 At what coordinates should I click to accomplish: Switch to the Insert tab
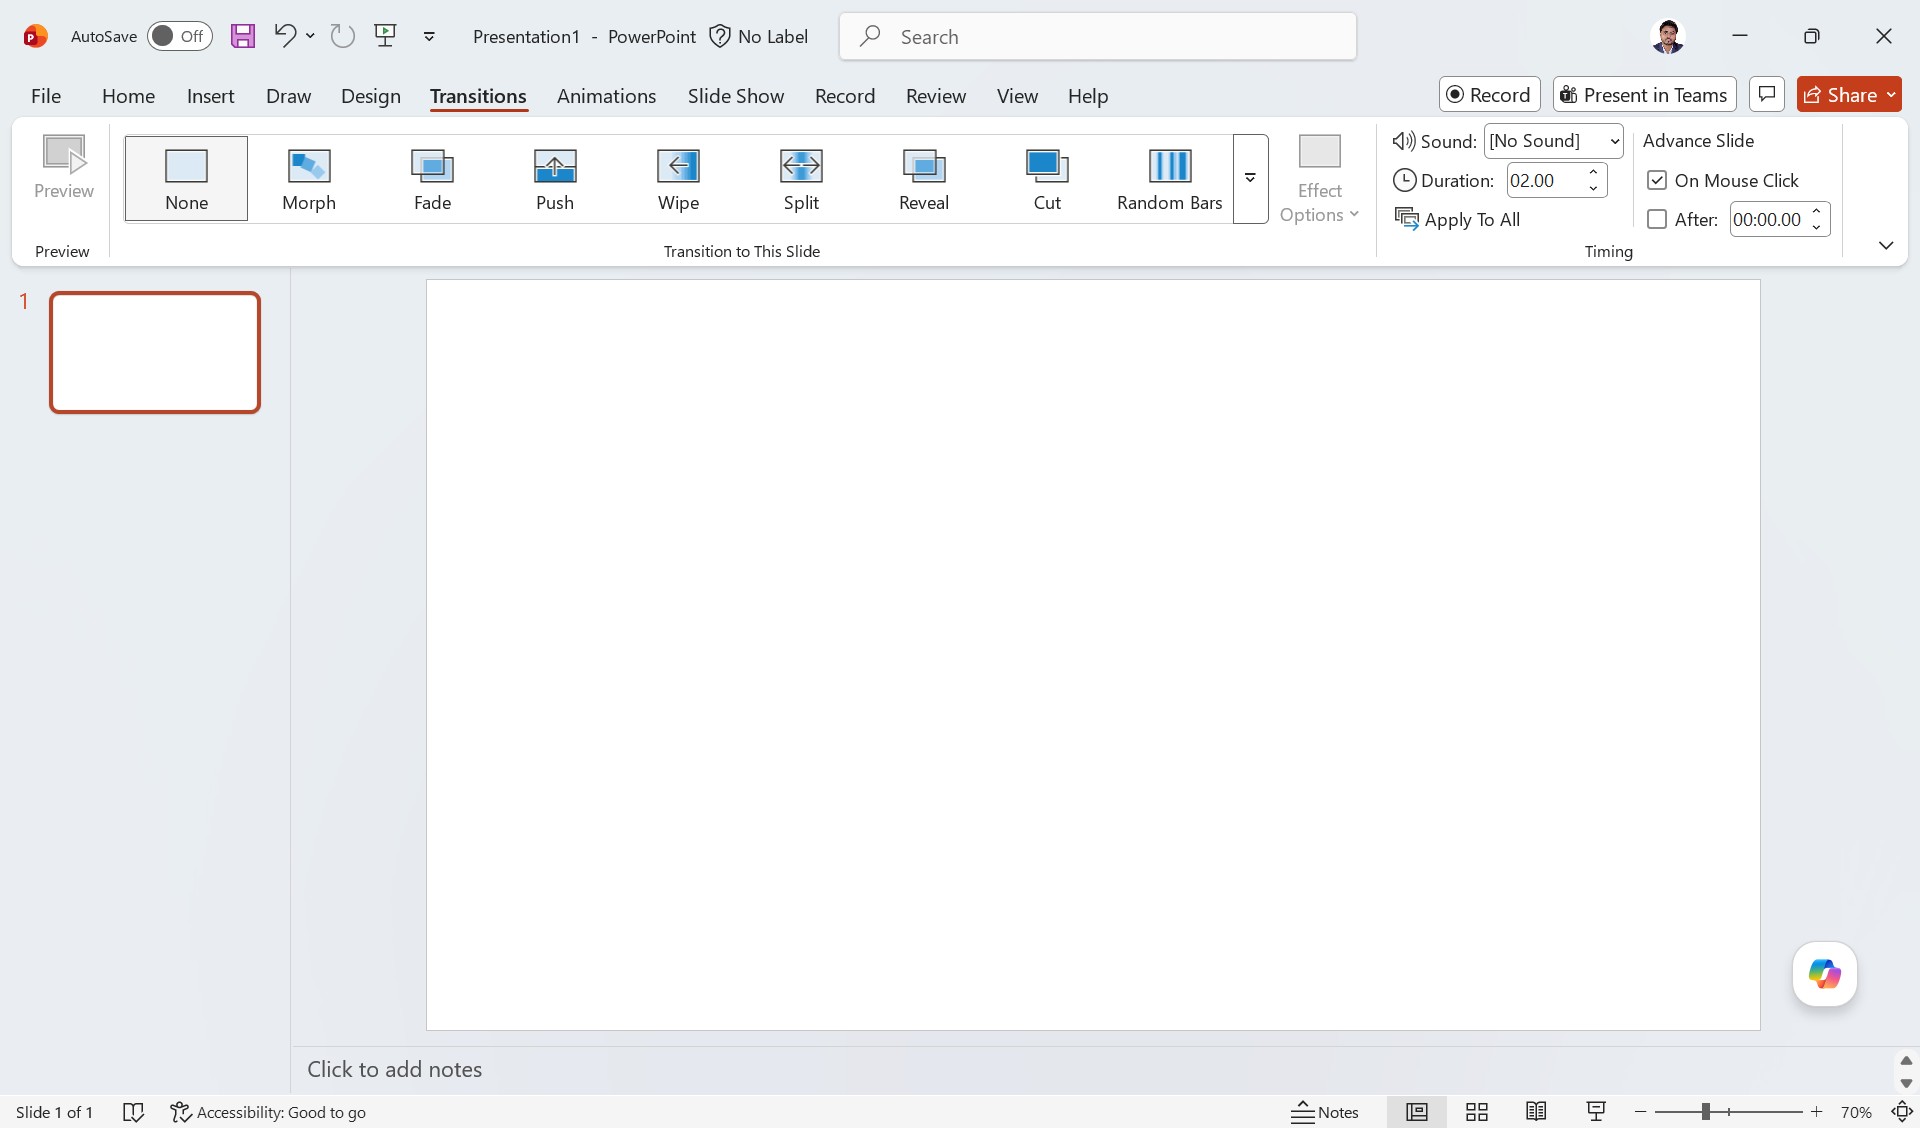pyautogui.click(x=210, y=95)
